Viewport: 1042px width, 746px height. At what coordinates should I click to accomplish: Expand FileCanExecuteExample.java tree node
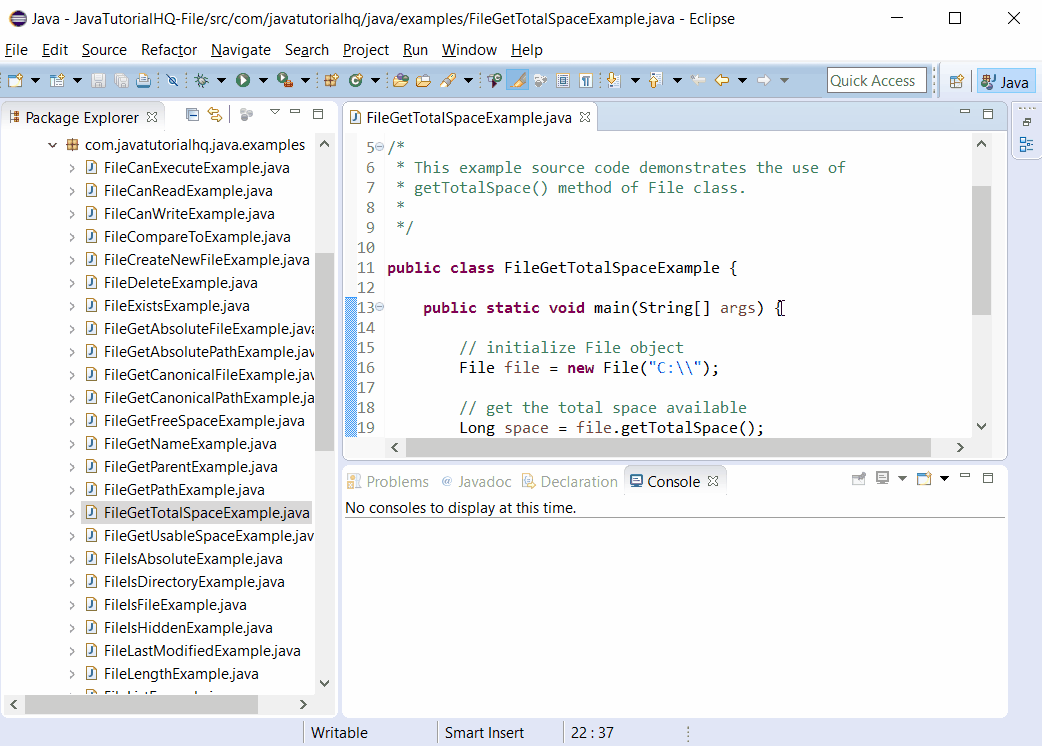pyautogui.click(x=72, y=168)
